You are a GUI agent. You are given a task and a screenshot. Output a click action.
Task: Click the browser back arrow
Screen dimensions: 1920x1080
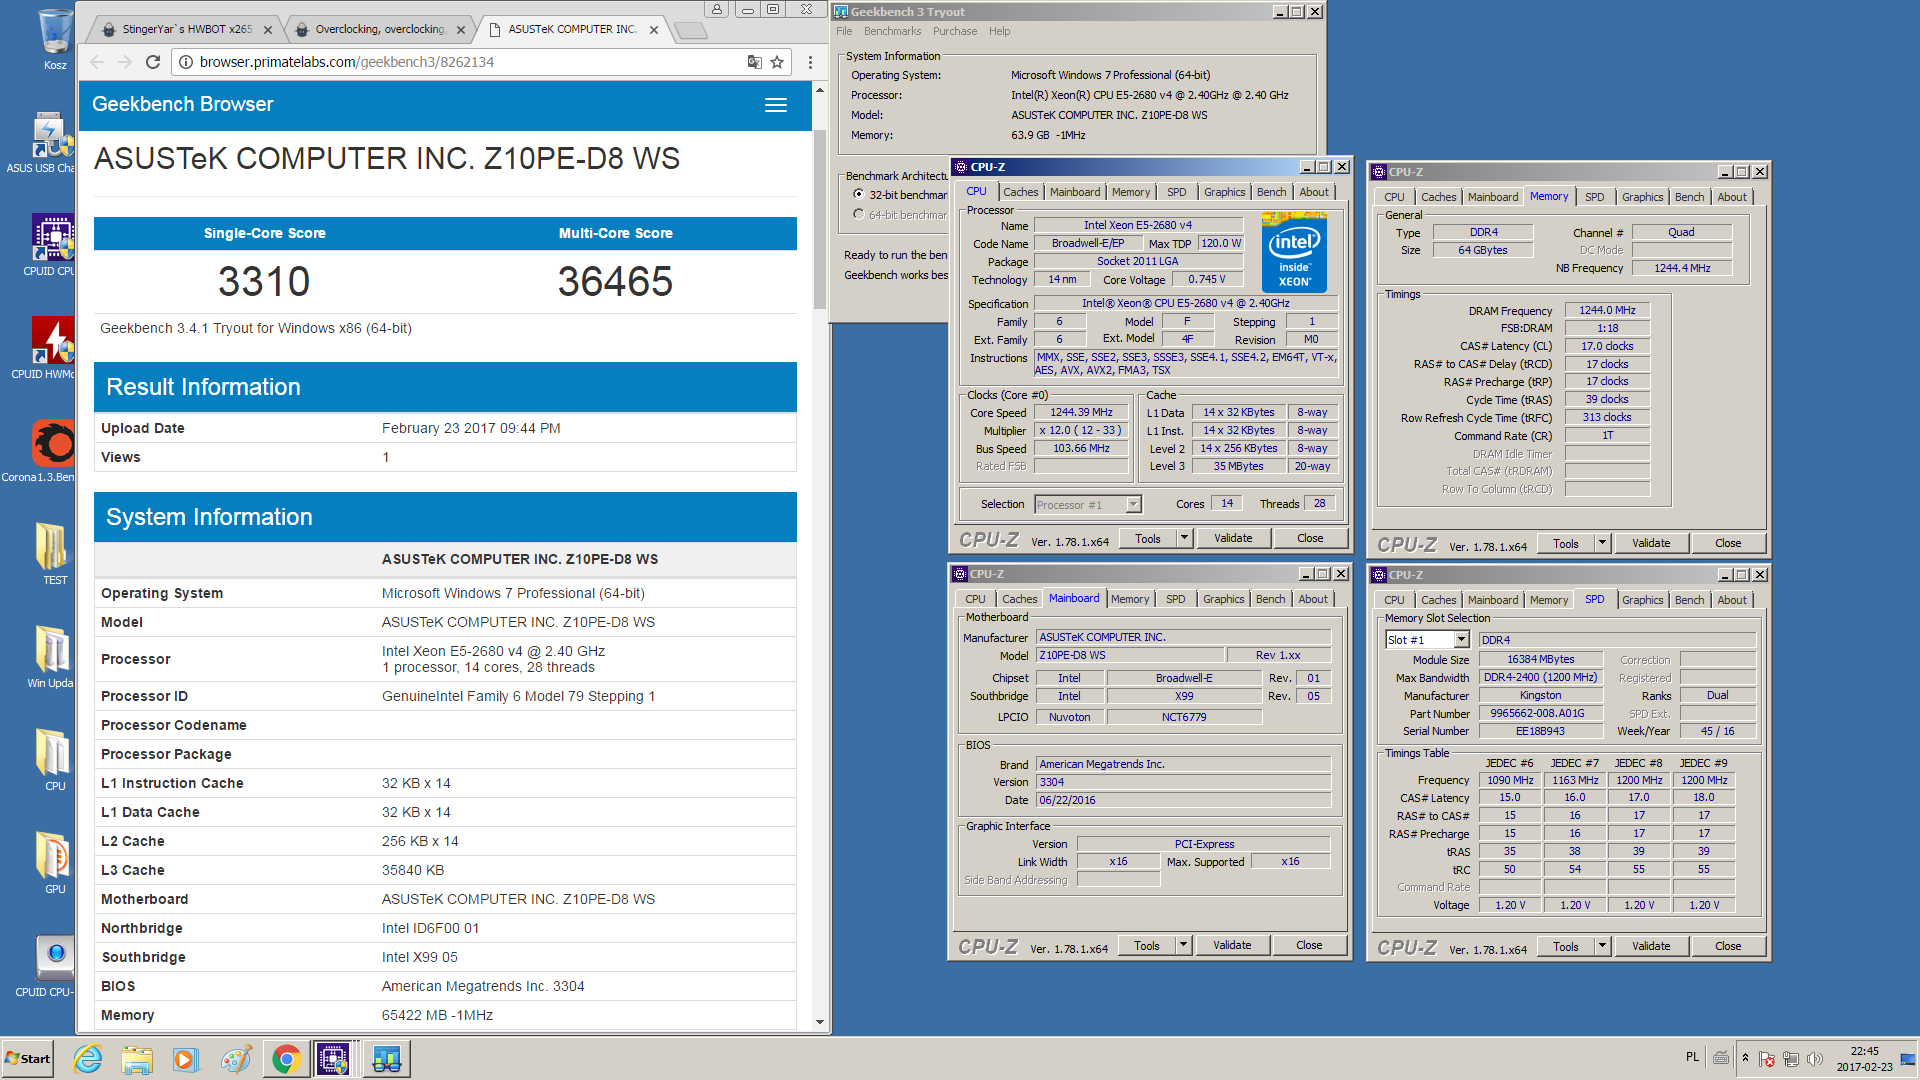pos(97,62)
